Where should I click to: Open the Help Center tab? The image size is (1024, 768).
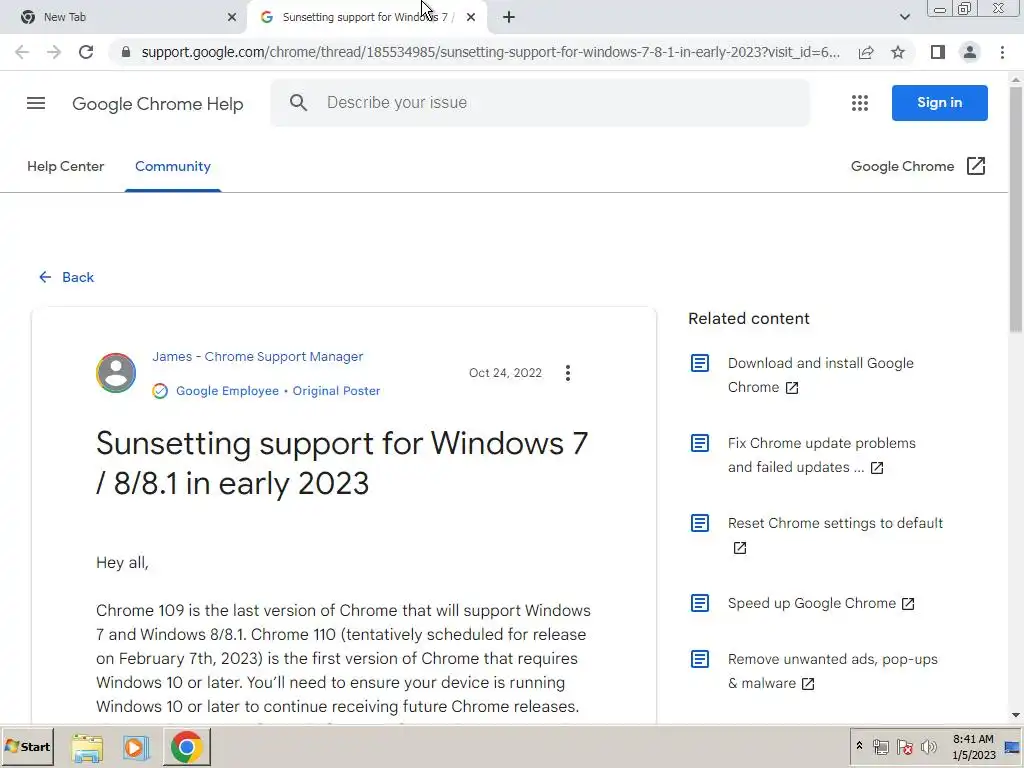[x=65, y=167]
